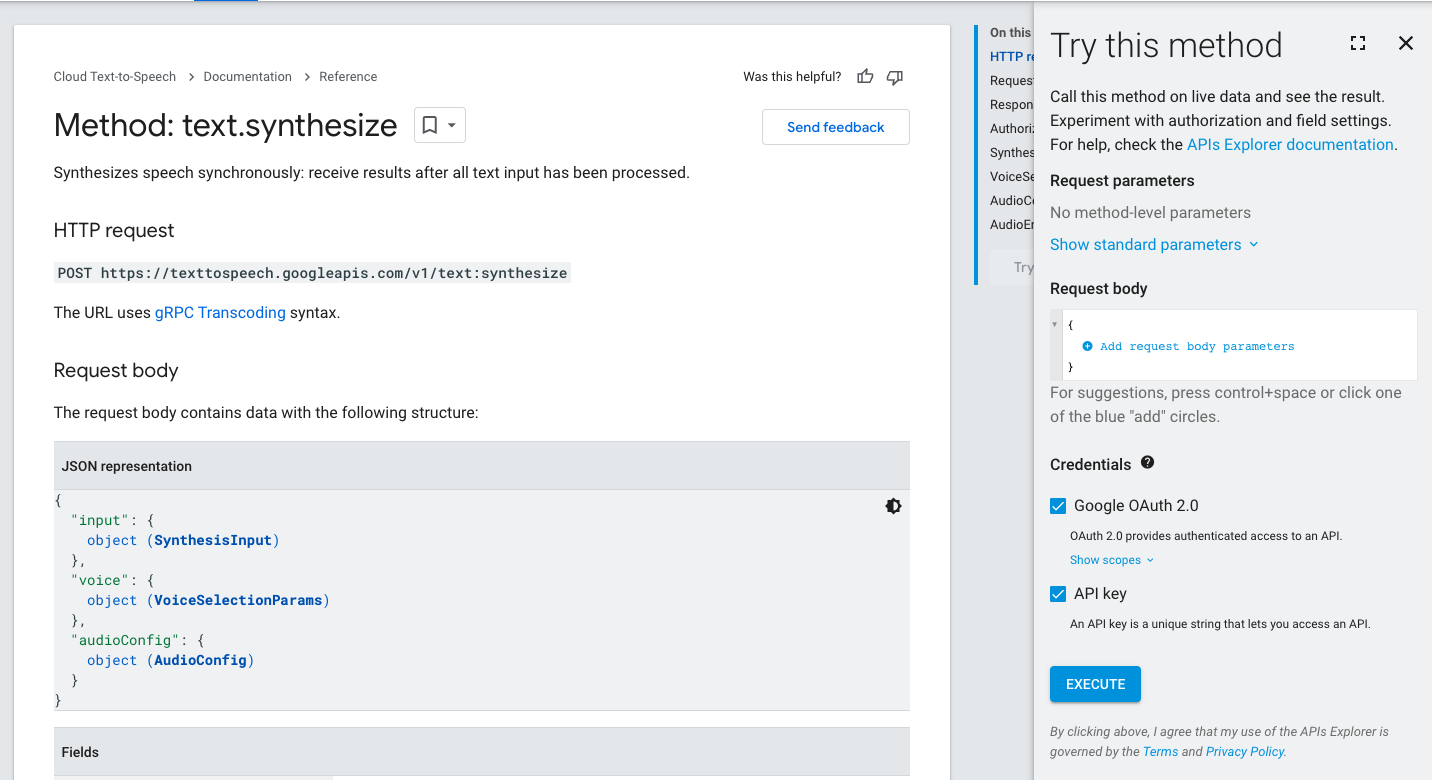Toggle dark theme on JSON code block
This screenshot has height=780, width=1432.
(893, 506)
